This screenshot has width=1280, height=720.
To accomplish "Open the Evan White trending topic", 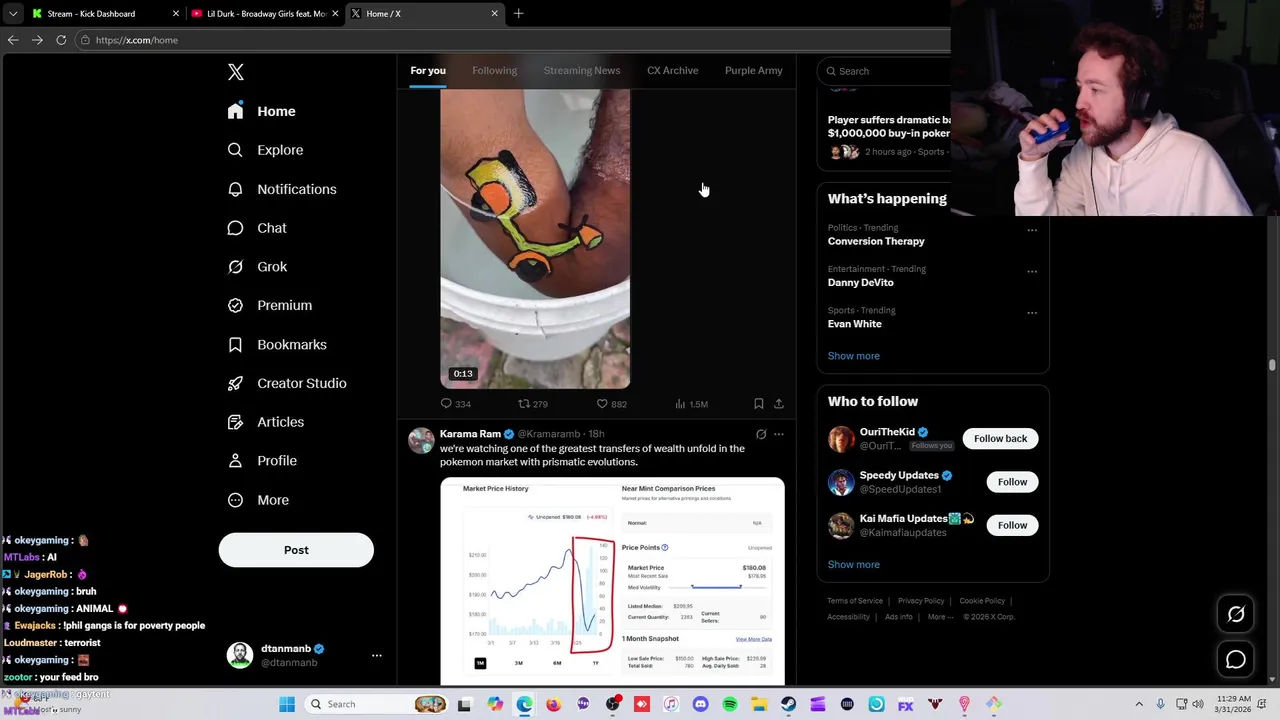I will tap(855, 324).
